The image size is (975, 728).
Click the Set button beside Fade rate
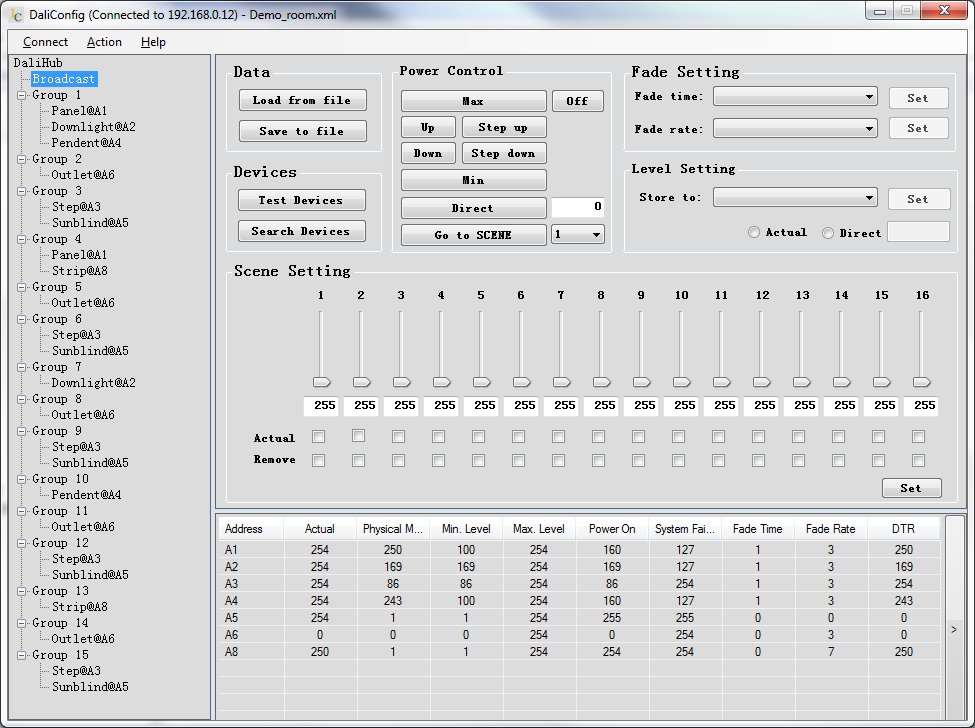click(x=918, y=128)
